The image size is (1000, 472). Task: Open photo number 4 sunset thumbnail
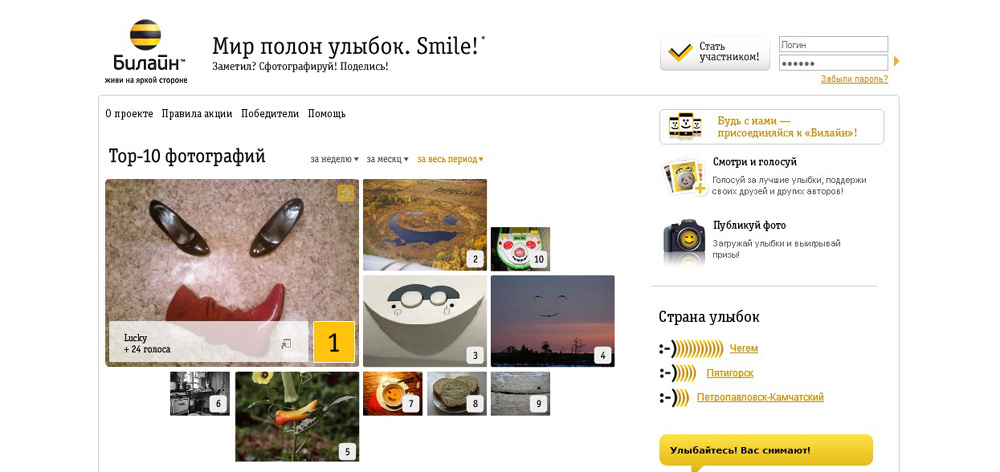pos(553,321)
